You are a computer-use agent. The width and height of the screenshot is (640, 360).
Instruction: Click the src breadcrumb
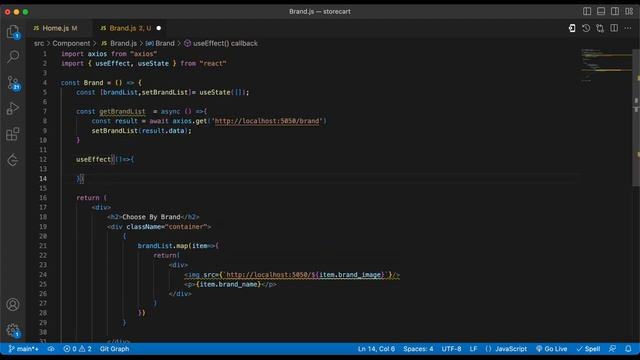click(x=39, y=43)
